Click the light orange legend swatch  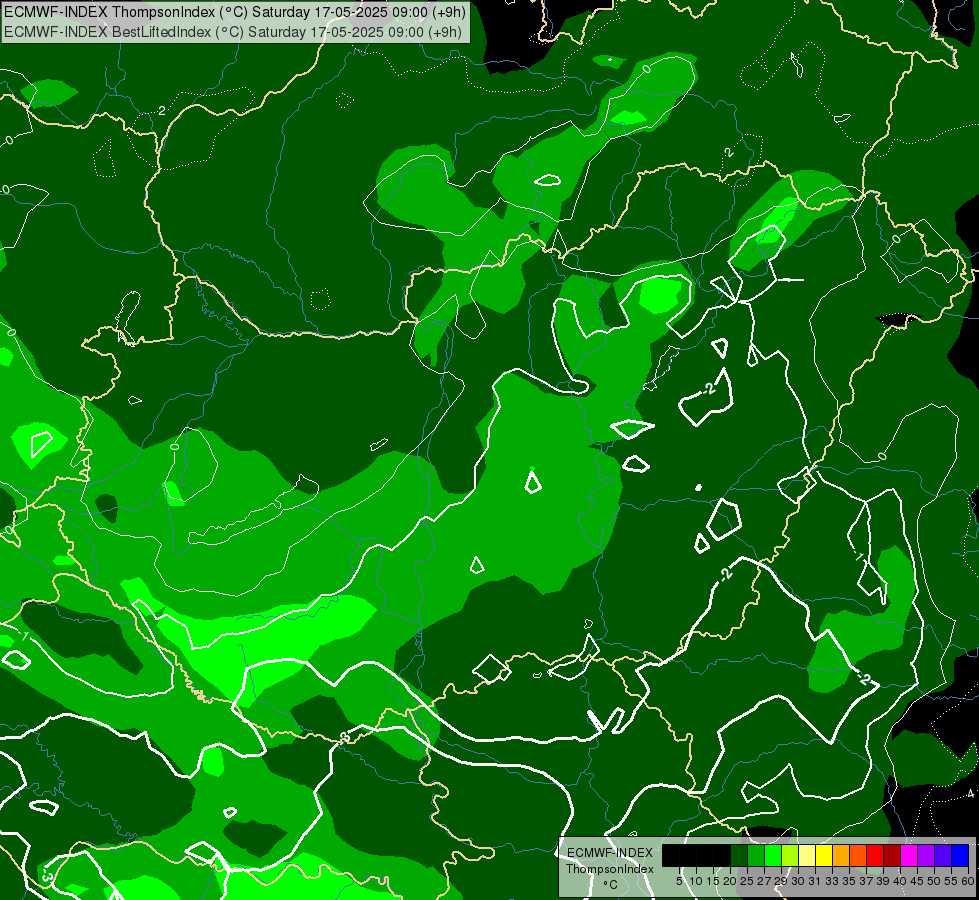click(x=841, y=855)
